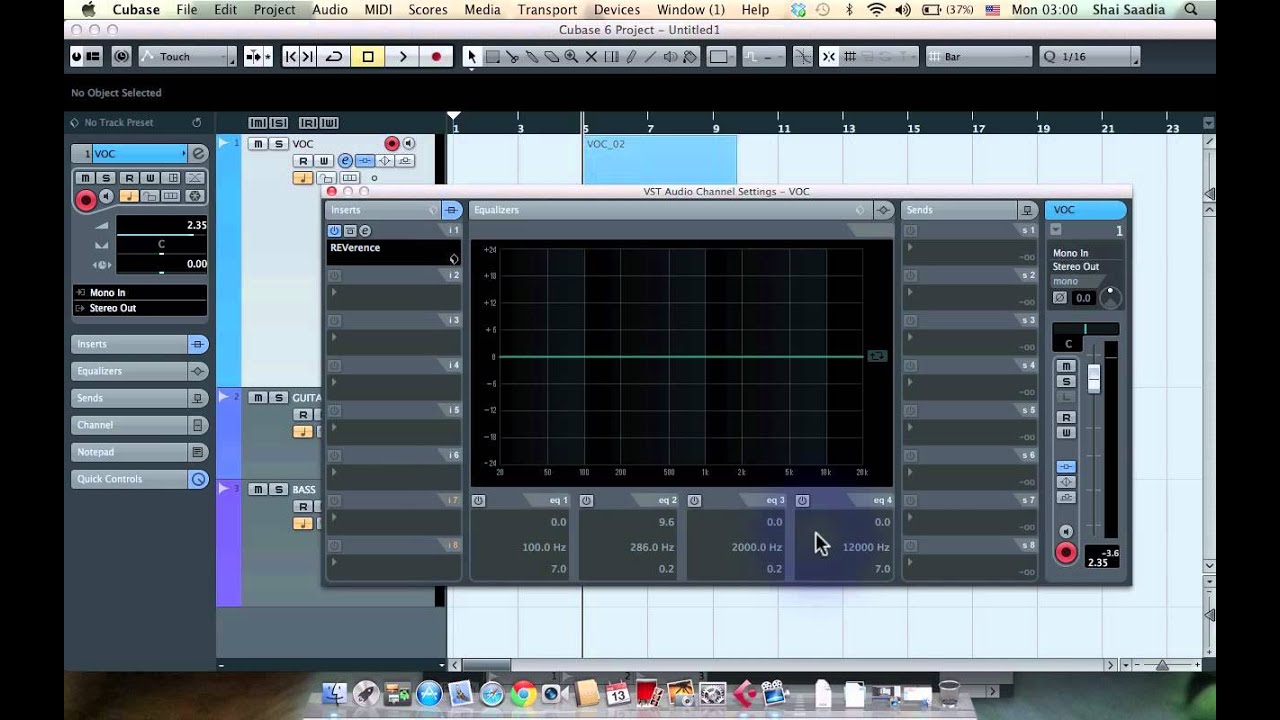Select the Range Selection tool
This screenshot has height=720, width=1280.
click(x=492, y=57)
